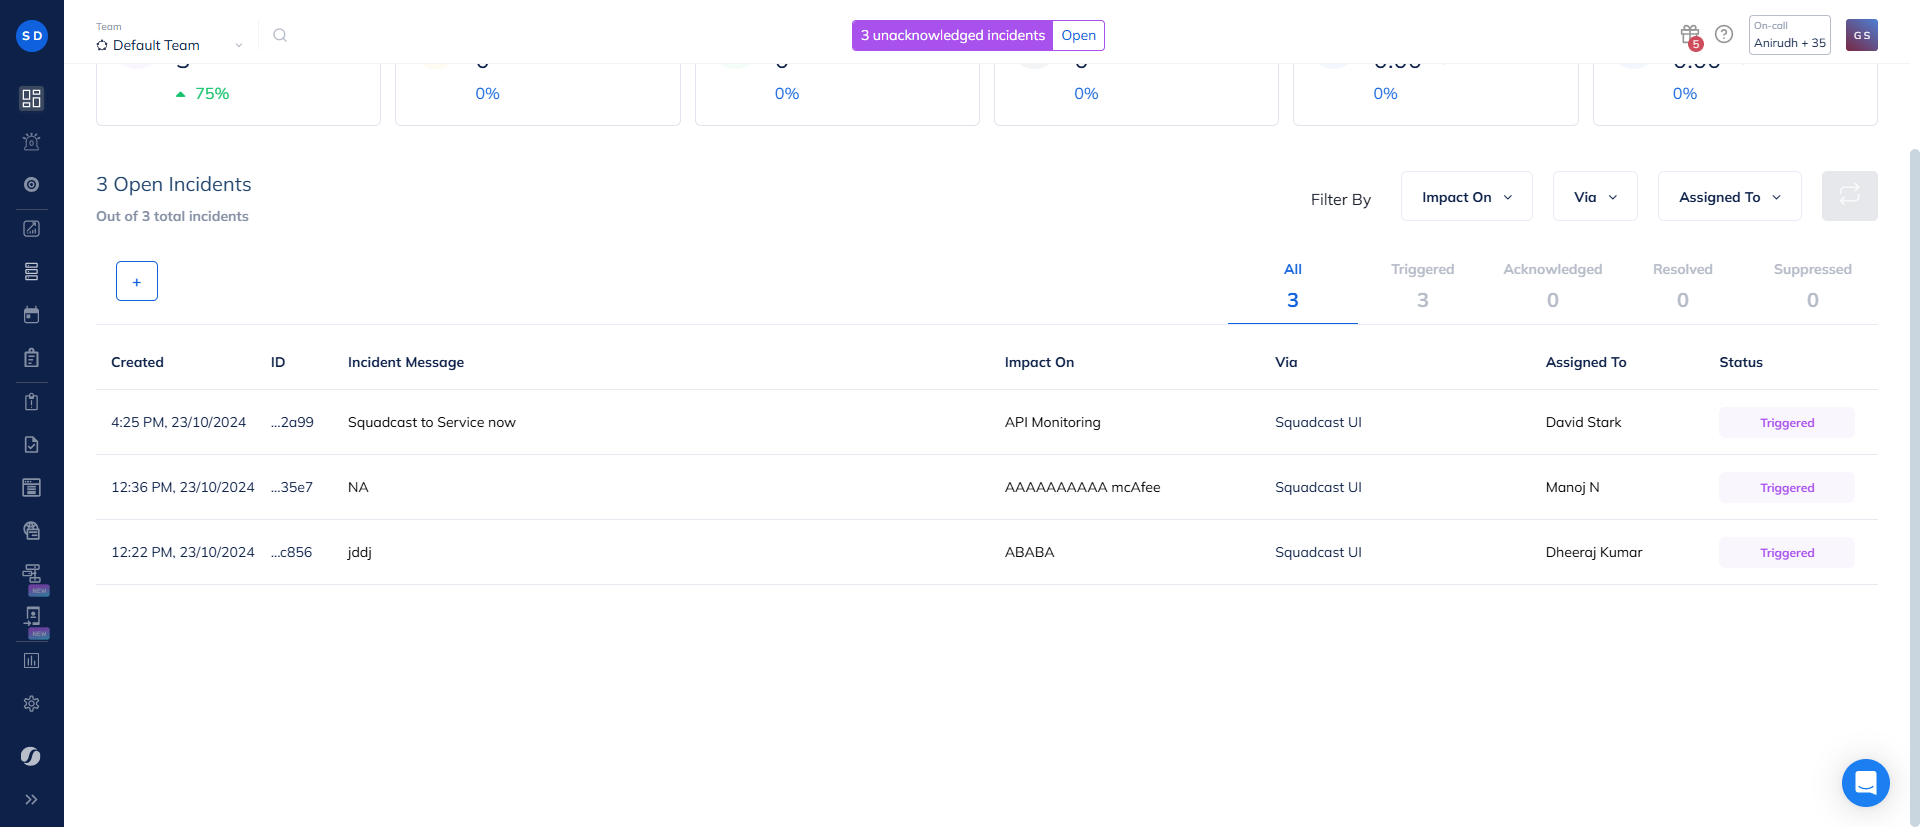
Task: Click incident ID ...35e7
Action: tap(292, 487)
